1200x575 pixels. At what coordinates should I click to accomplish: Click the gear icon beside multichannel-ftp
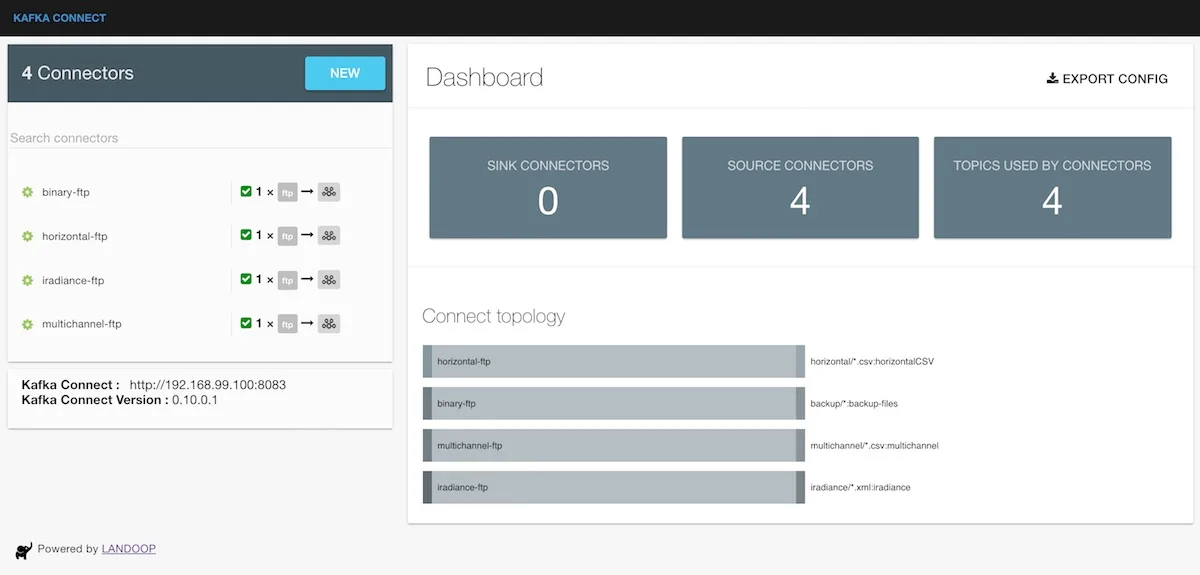pos(28,324)
